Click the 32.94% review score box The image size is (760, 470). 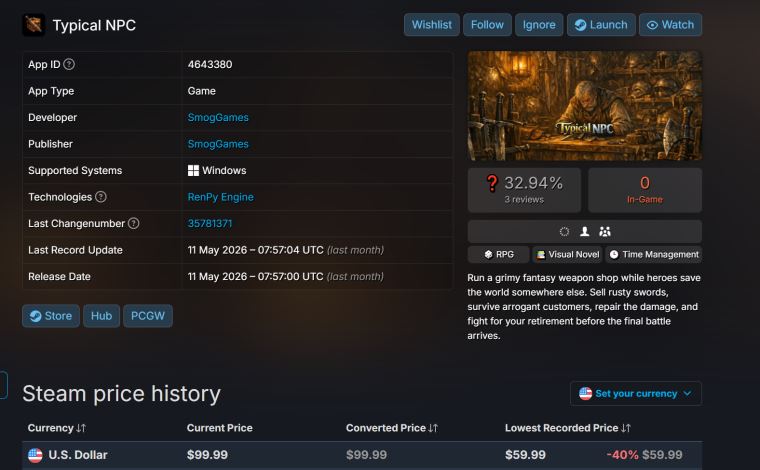524,190
